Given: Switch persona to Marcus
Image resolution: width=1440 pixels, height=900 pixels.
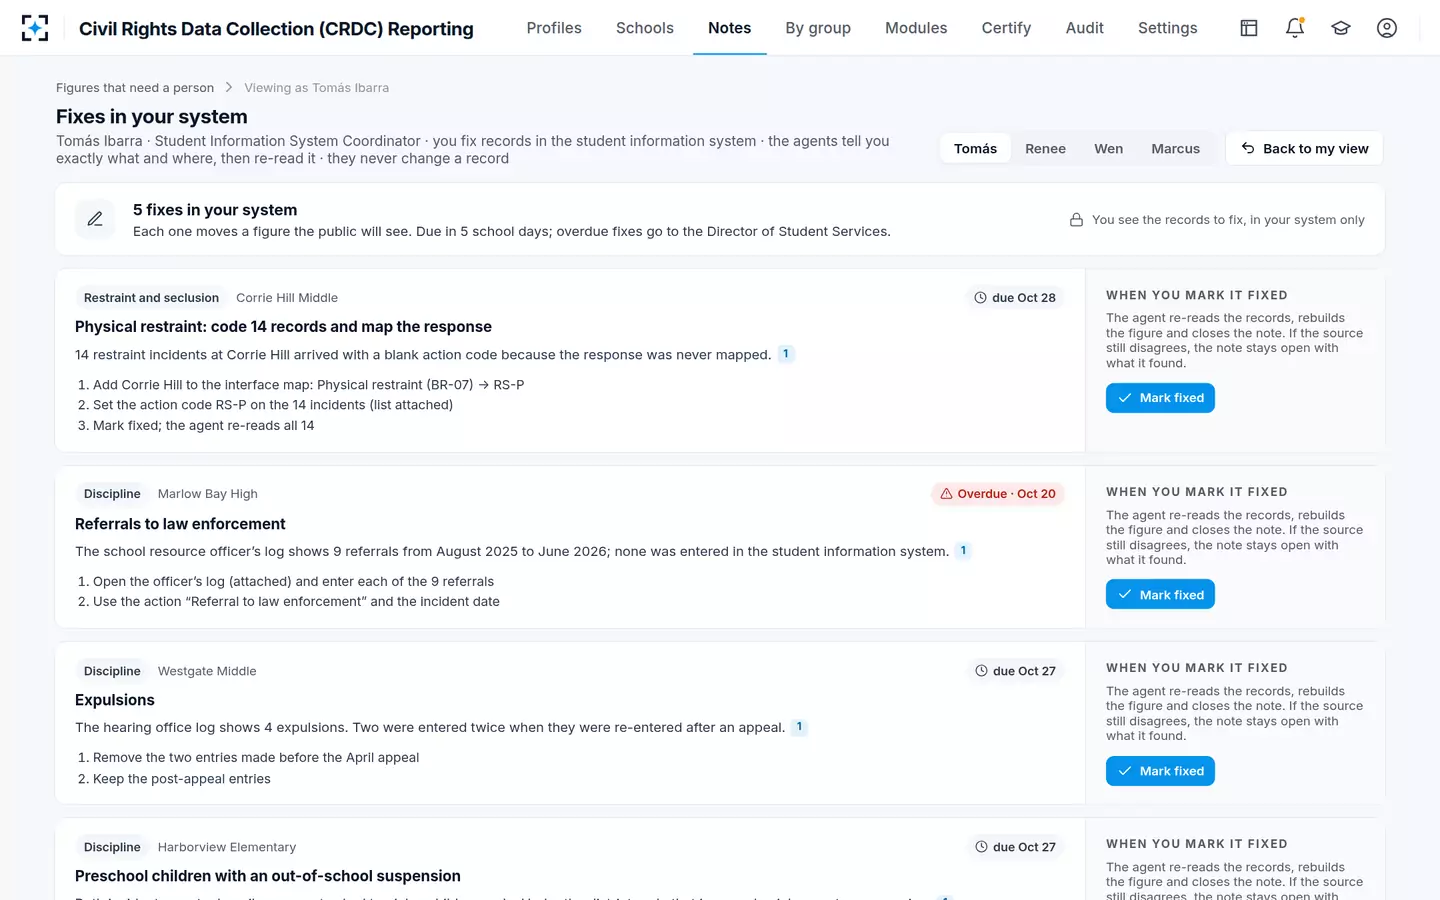Looking at the screenshot, I should pos(1175,148).
